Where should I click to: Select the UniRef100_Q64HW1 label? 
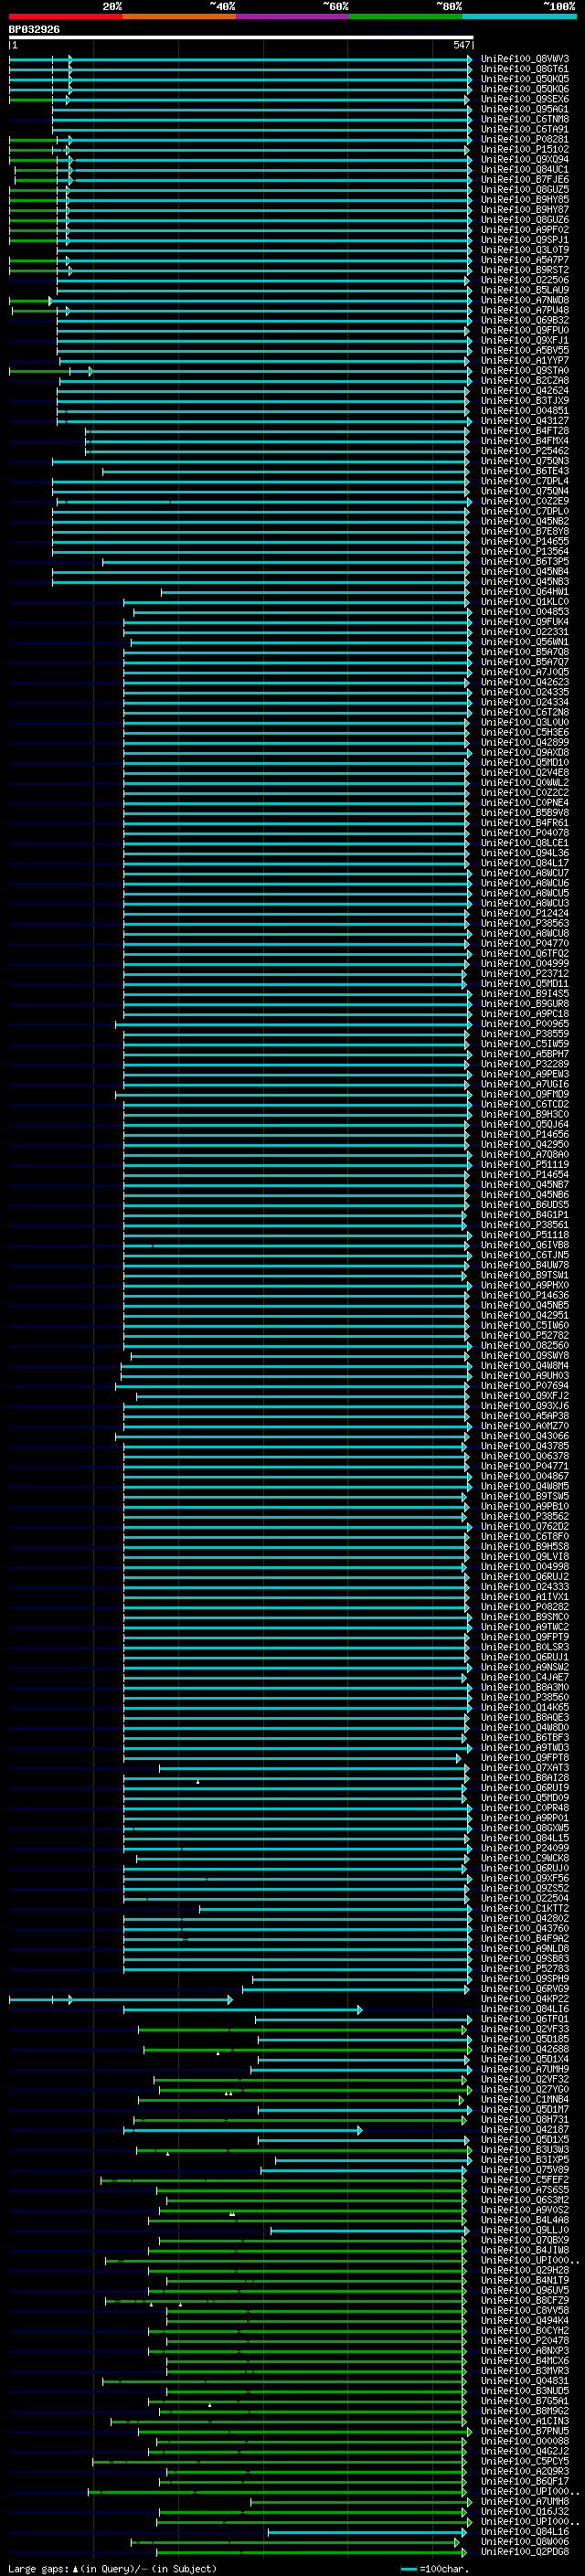(x=524, y=592)
